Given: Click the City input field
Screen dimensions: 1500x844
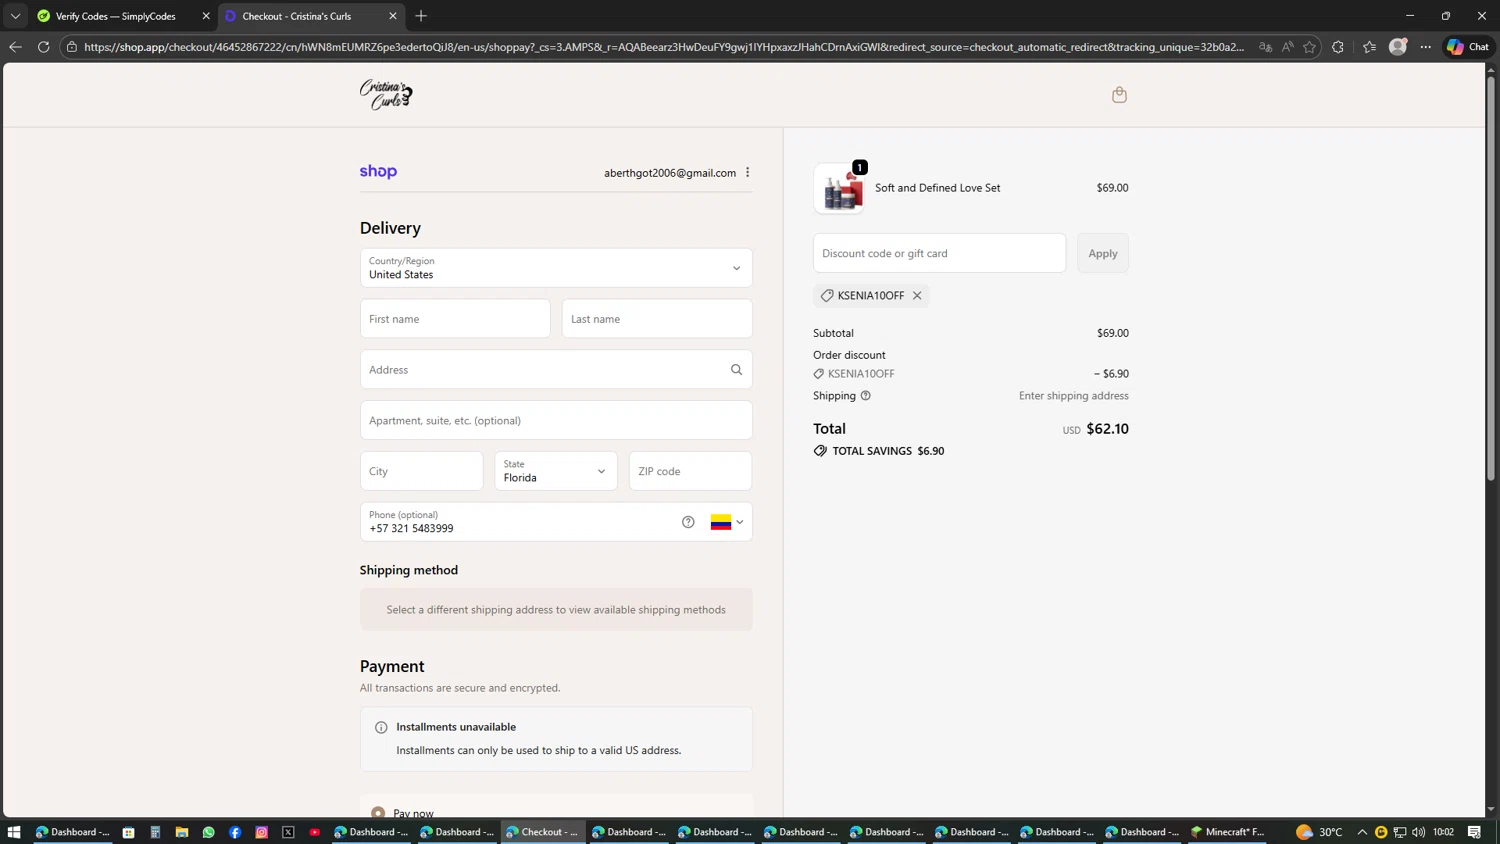Looking at the screenshot, I should pos(421,471).
